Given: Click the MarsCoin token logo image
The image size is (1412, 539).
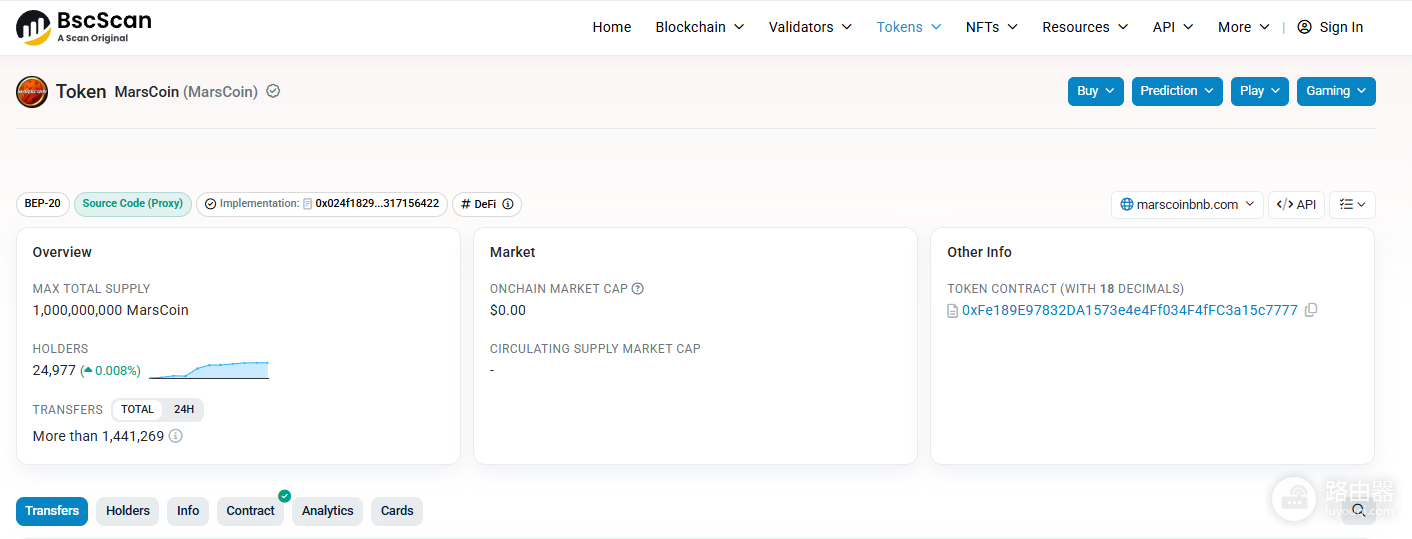Looking at the screenshot, I should click(x=32, y=92).
